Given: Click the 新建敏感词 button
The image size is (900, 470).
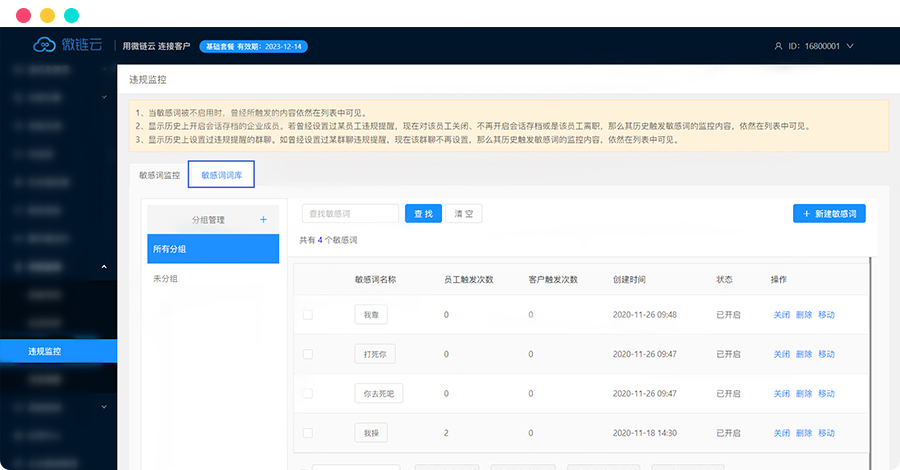Looking at the screenshot, I should (829, 213).
